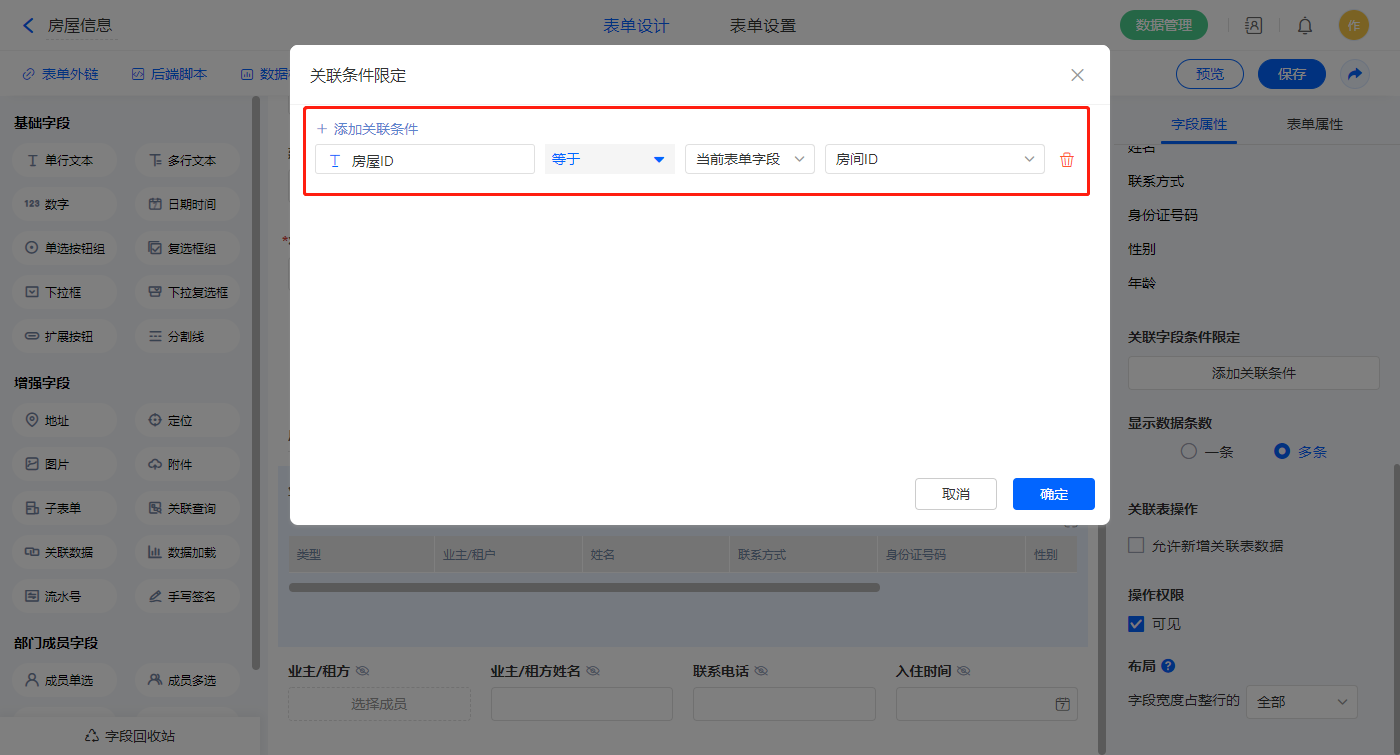
Task: Switch to the 表单设置 tab
Action: click(763, 26)
